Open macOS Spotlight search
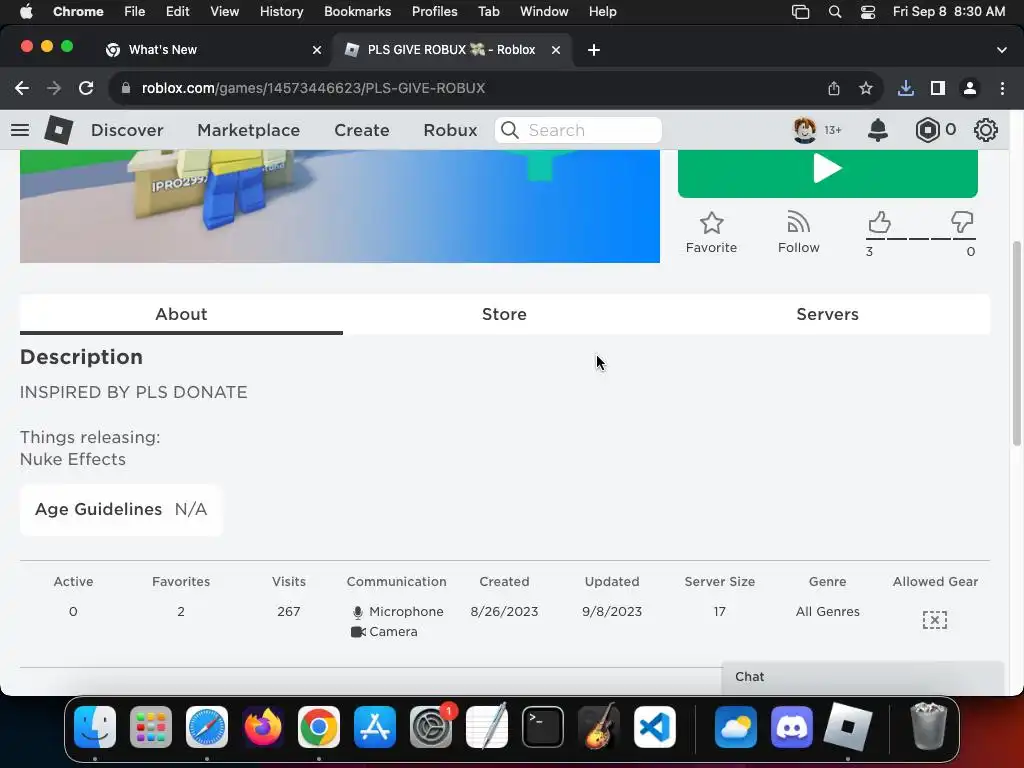This screenshot has height=768, width=1024. [x=835, y=11]
